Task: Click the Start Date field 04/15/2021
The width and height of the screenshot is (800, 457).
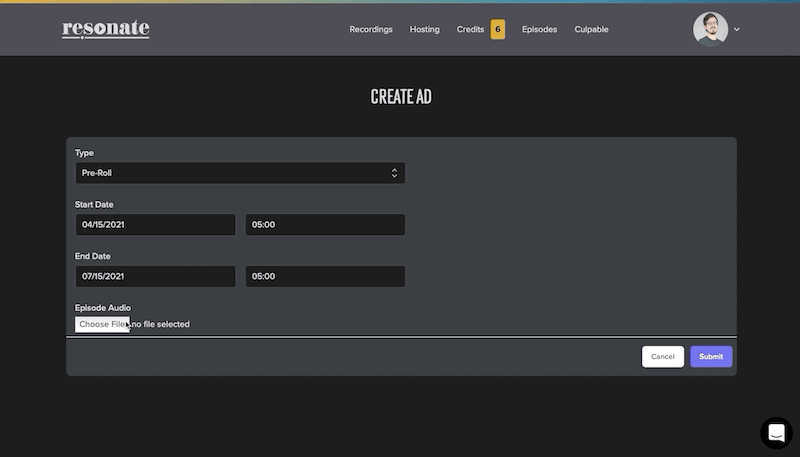Action: point(156,225)
